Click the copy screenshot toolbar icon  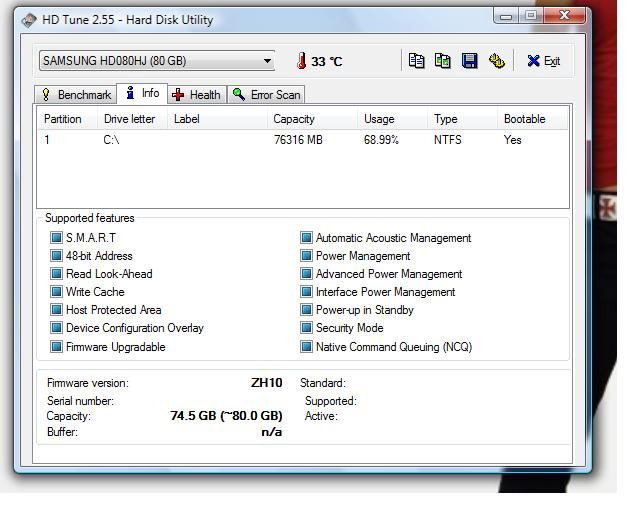click(442, 61)
